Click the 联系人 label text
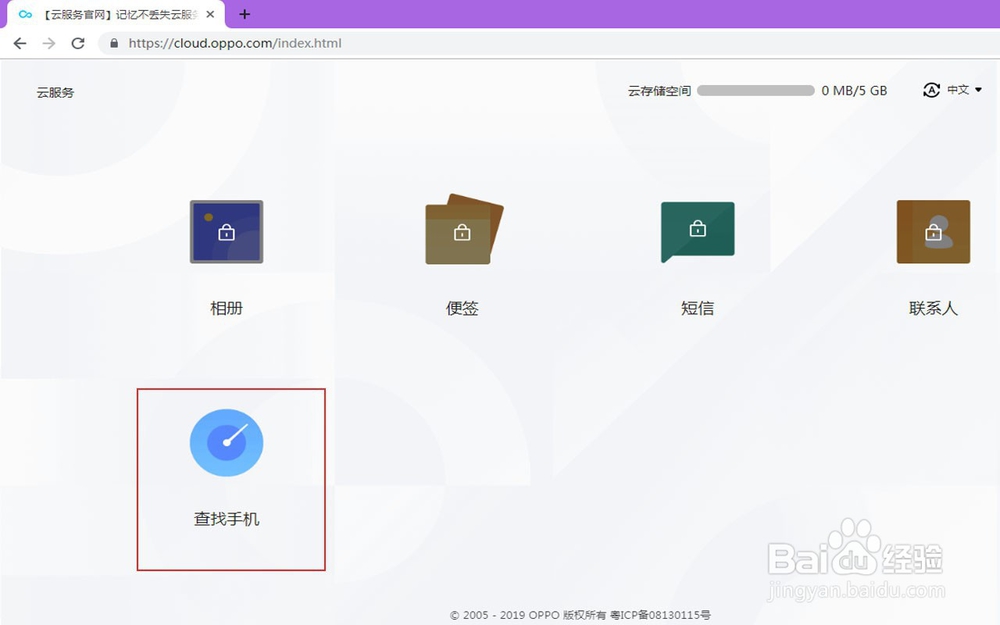 933,309
